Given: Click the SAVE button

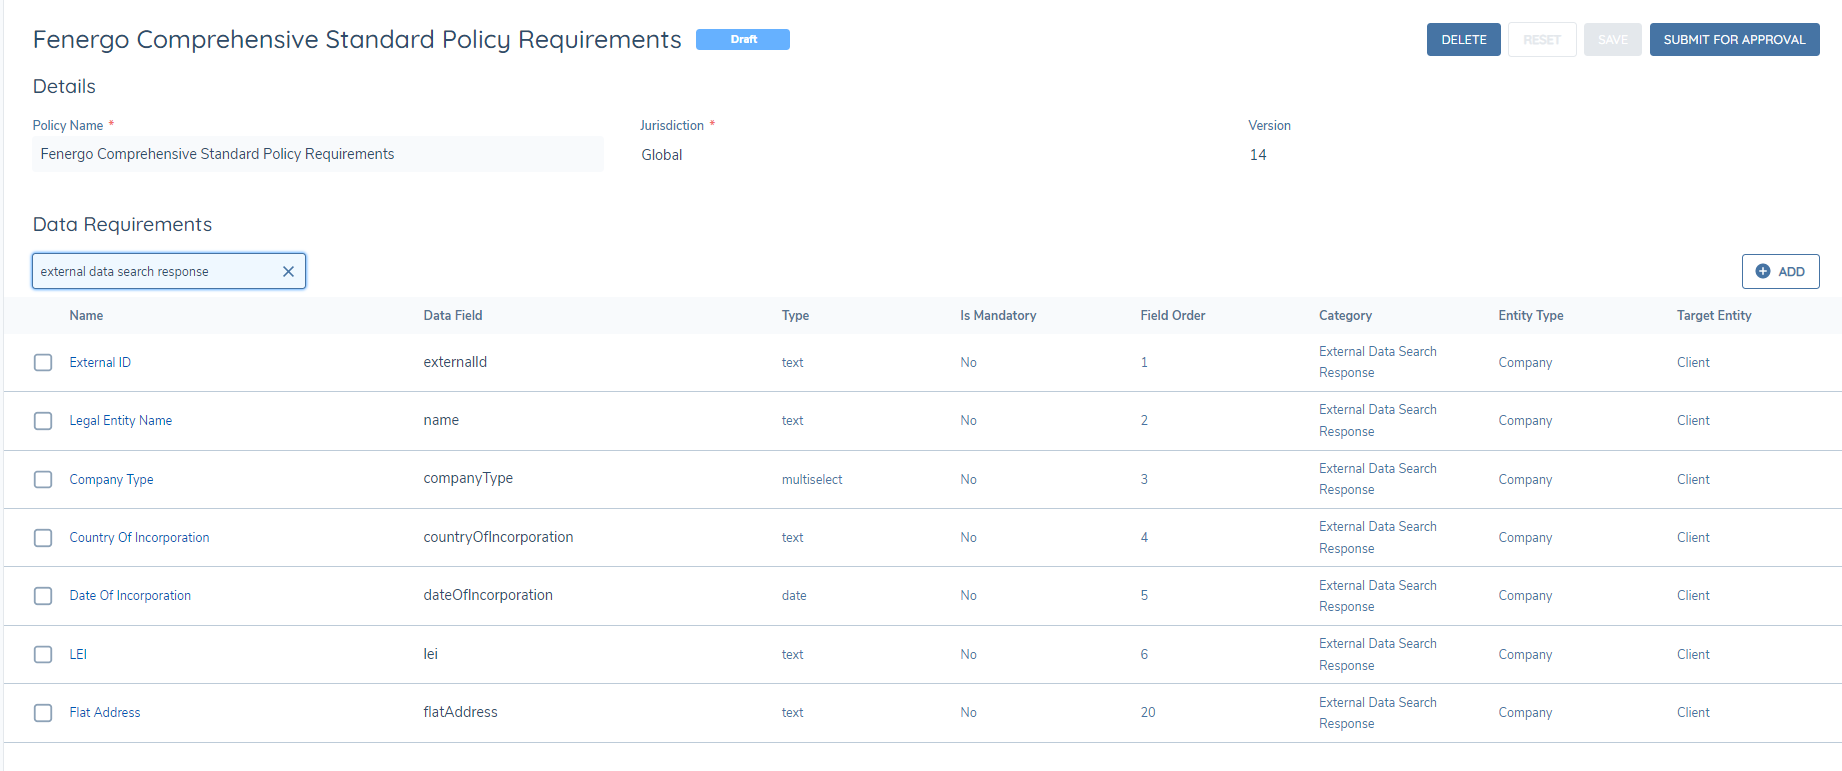Looking at the screenshot, I should click(1612, 39).
